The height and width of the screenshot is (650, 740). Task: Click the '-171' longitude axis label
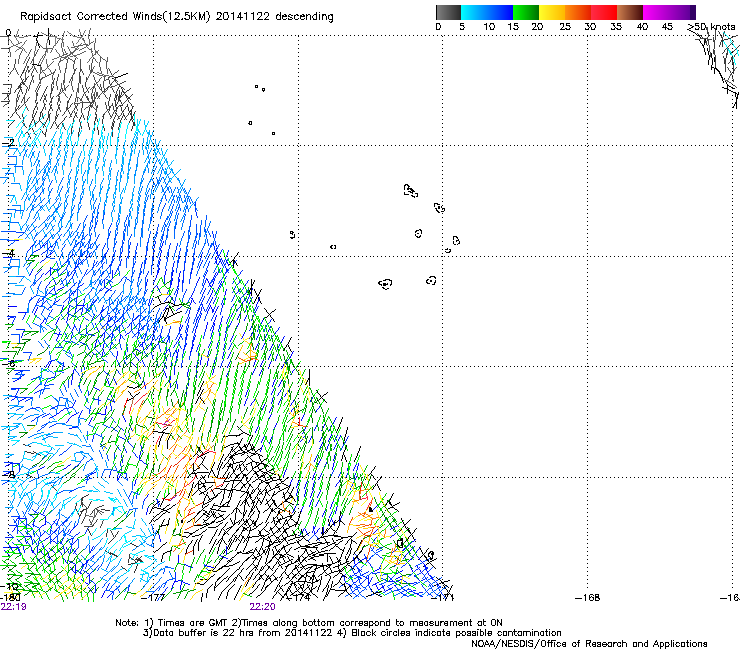click(x=442, y=598)
